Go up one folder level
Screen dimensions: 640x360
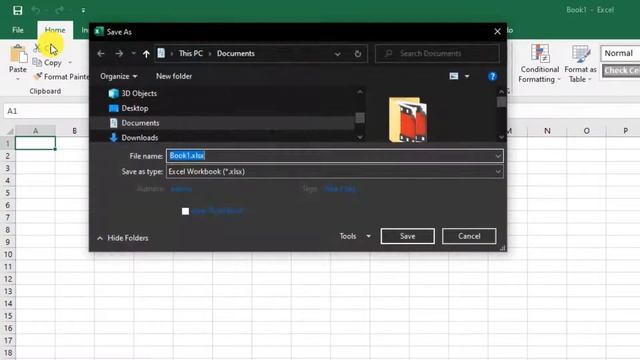point(146,53)
